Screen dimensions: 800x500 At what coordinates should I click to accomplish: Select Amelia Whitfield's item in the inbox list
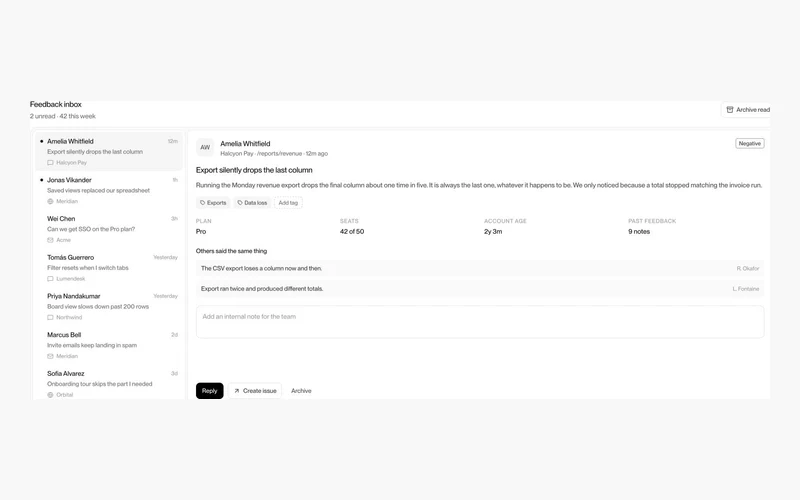tap(109, 152)
